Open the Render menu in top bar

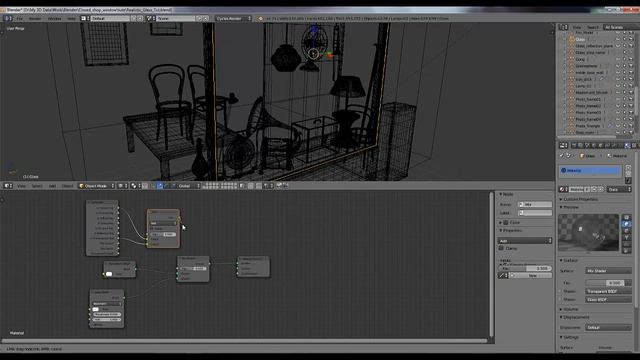[35, 18]
